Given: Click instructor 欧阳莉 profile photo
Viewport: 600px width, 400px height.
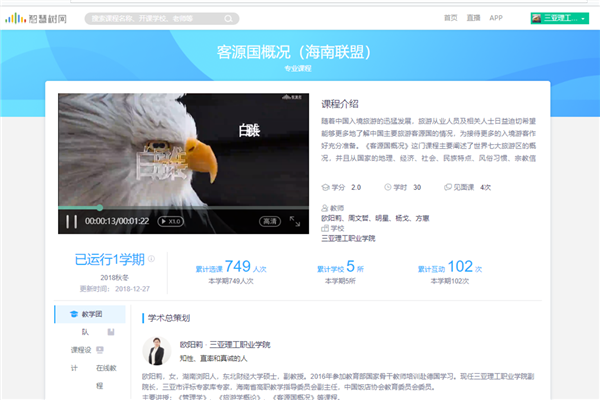Looking at the screenshot, I should coord(158,354).
